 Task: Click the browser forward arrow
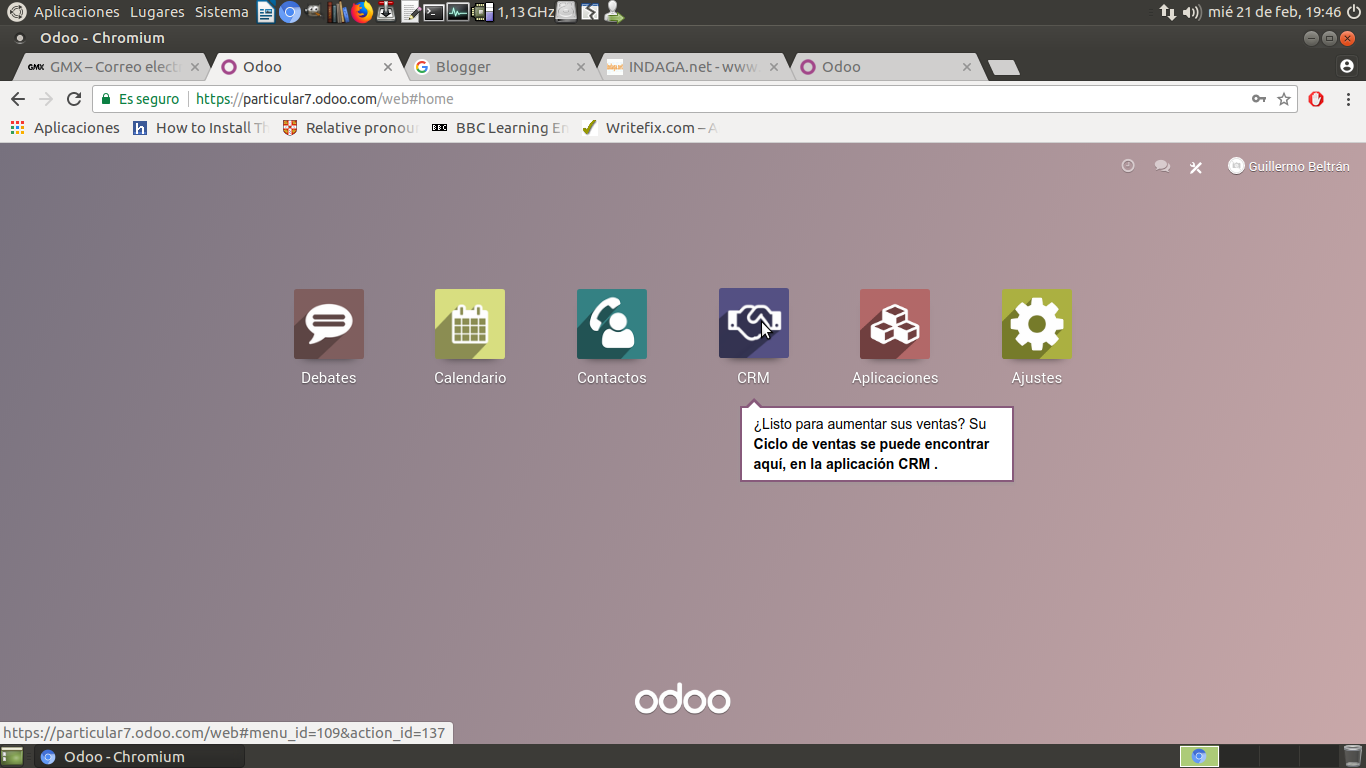click(46, 99)
